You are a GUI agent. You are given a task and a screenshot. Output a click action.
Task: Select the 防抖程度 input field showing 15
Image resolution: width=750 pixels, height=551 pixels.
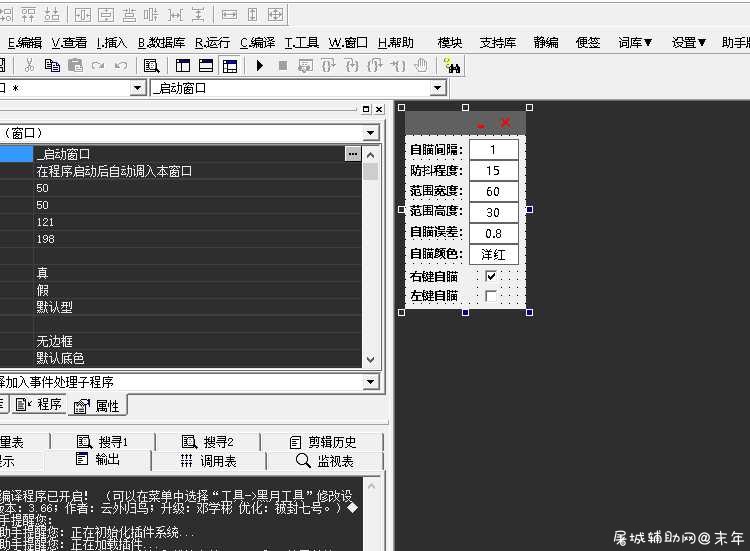494,170
